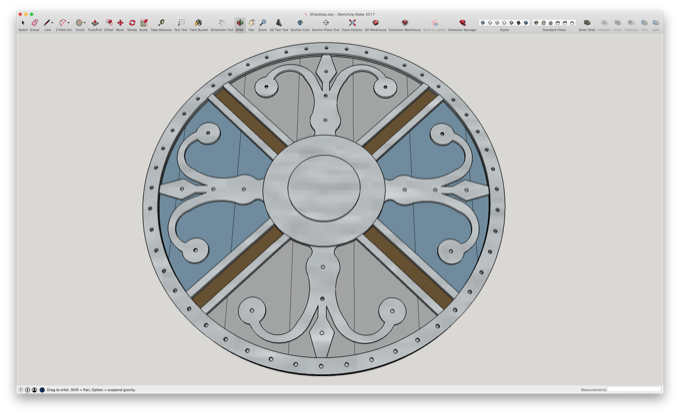This screenshot has height=415, width=680.
Task: Choose the Select arrow tool
Action: [23, 23]
